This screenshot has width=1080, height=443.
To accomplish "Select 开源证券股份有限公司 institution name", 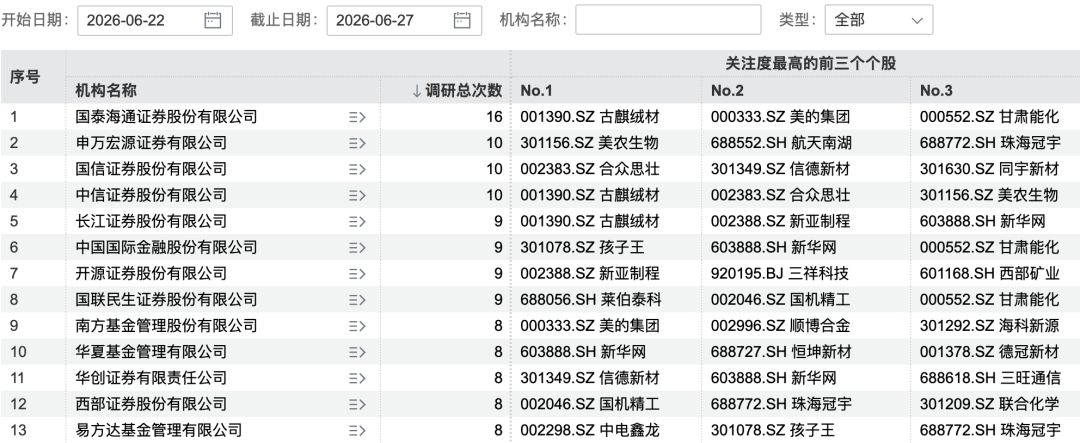I will (151, 274).
